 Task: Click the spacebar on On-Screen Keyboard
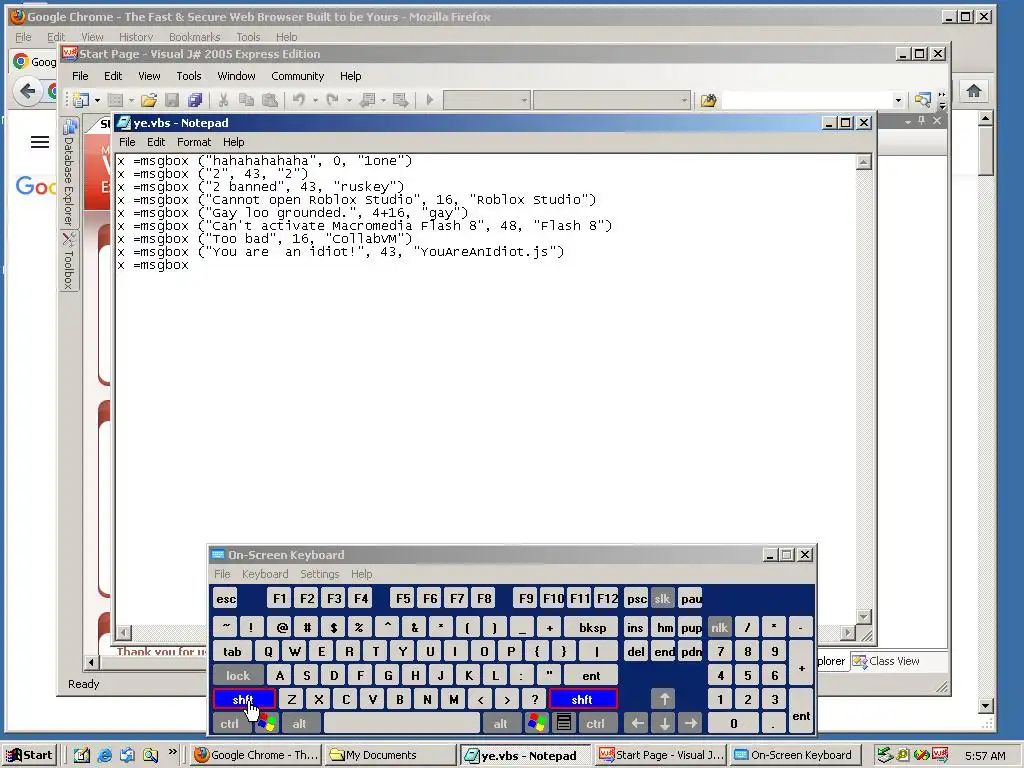pos(402,724)
